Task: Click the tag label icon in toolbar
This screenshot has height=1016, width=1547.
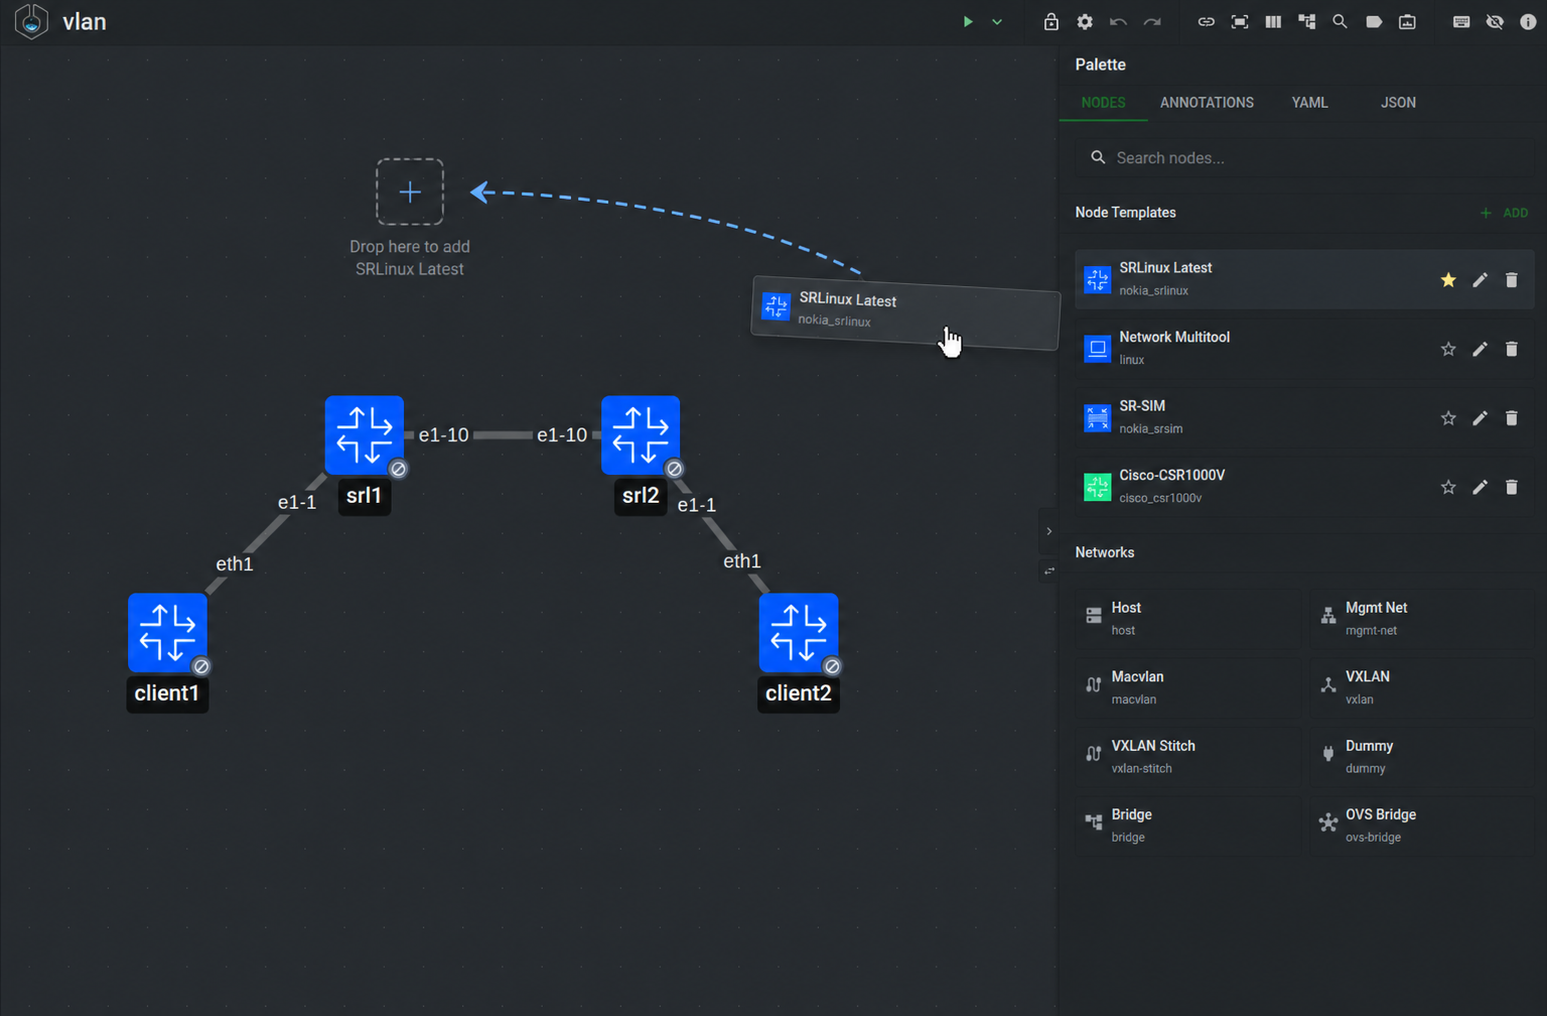Action: tap(1374, 22)
